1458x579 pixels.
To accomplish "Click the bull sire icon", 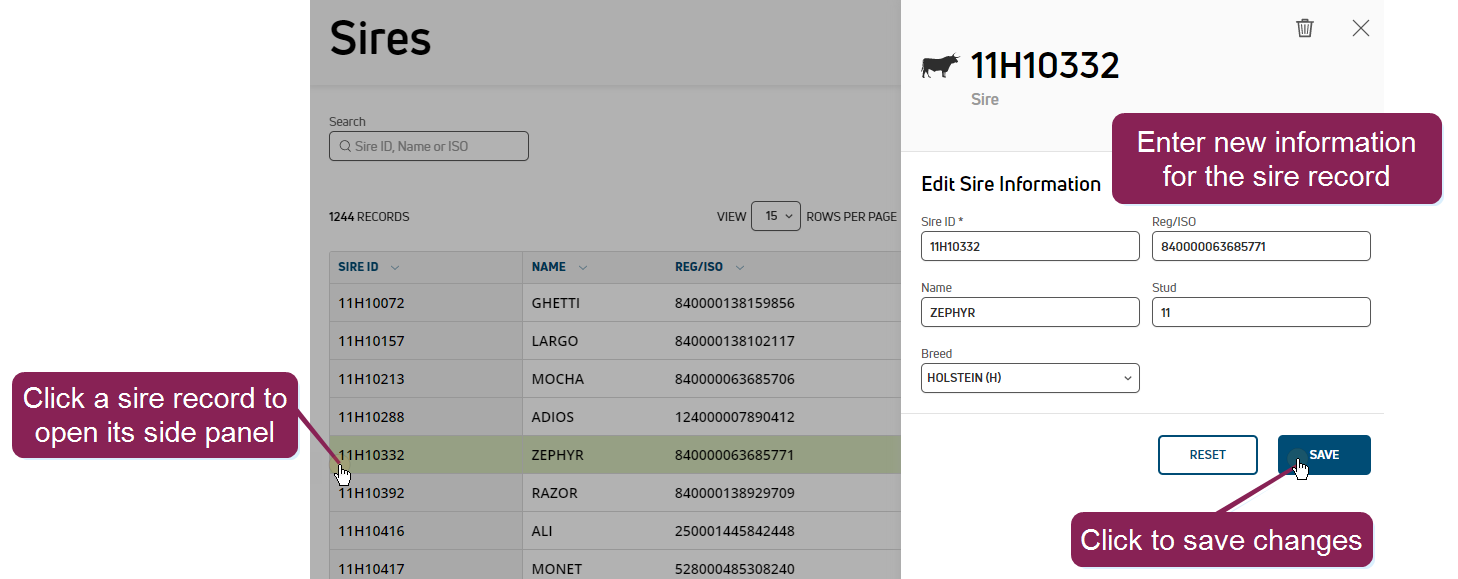I will coord(939,66).
